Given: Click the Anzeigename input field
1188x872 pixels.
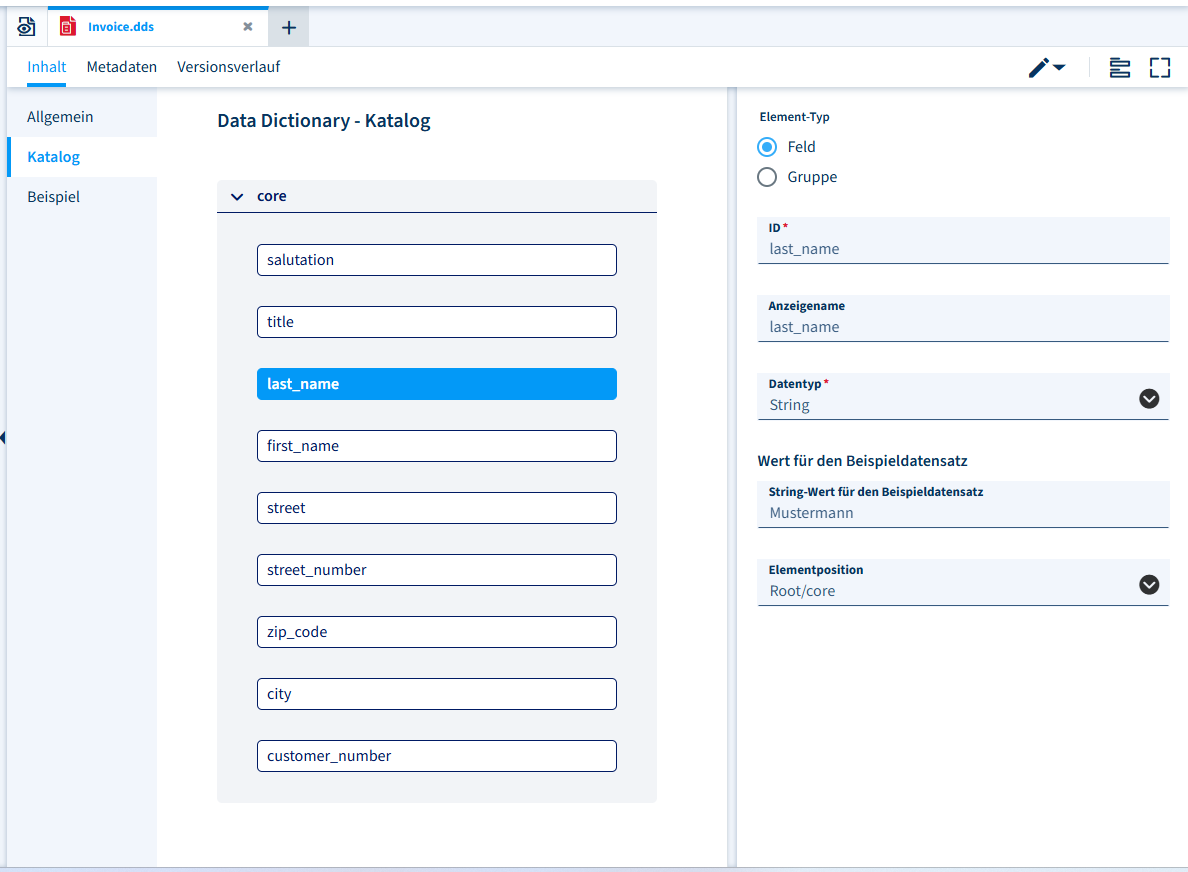Looking at the screenshot, I should pos(962,327).
